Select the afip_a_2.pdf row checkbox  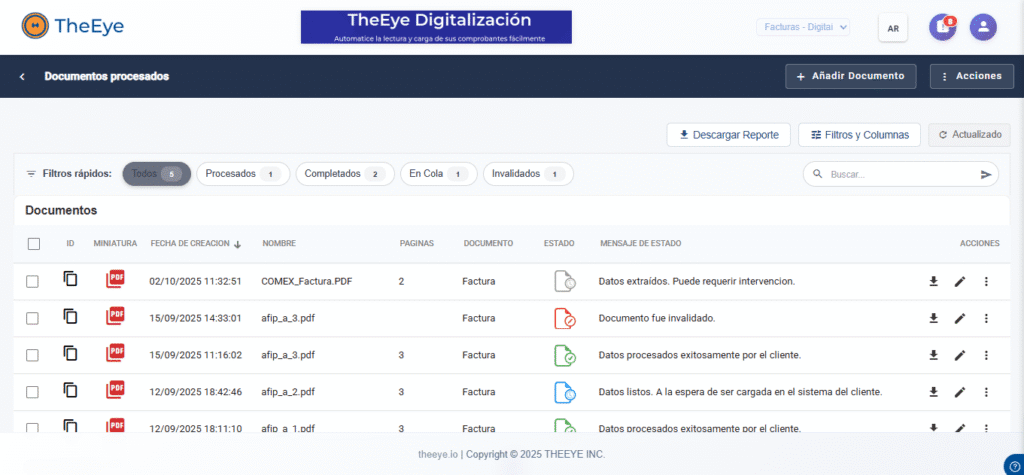pos(32,392)
